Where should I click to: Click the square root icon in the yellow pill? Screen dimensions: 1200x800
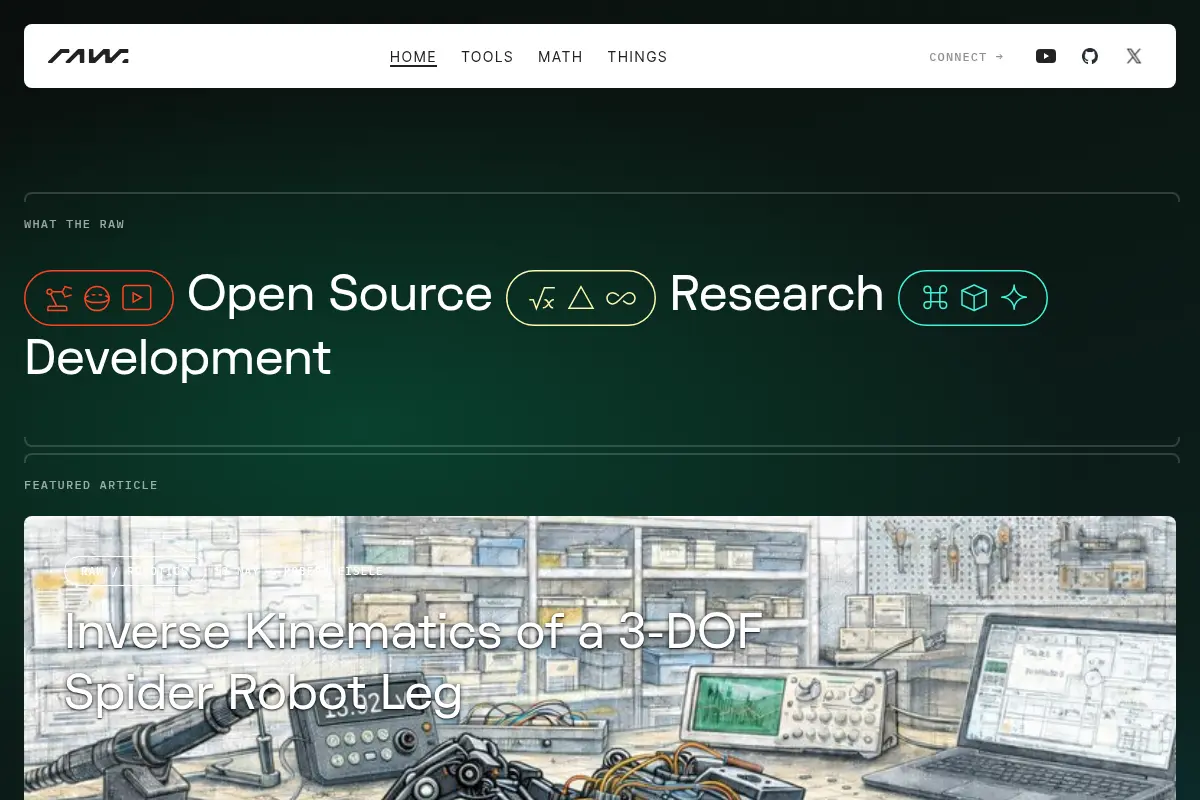point(542,298)
